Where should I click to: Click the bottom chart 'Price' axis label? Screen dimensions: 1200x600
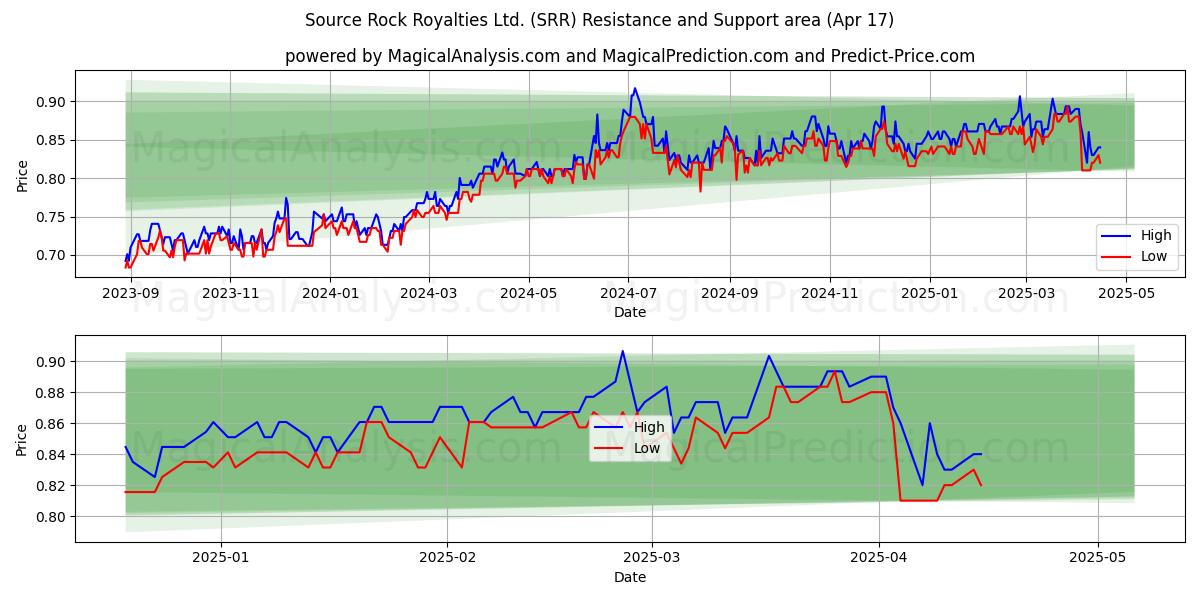[23, 439]
